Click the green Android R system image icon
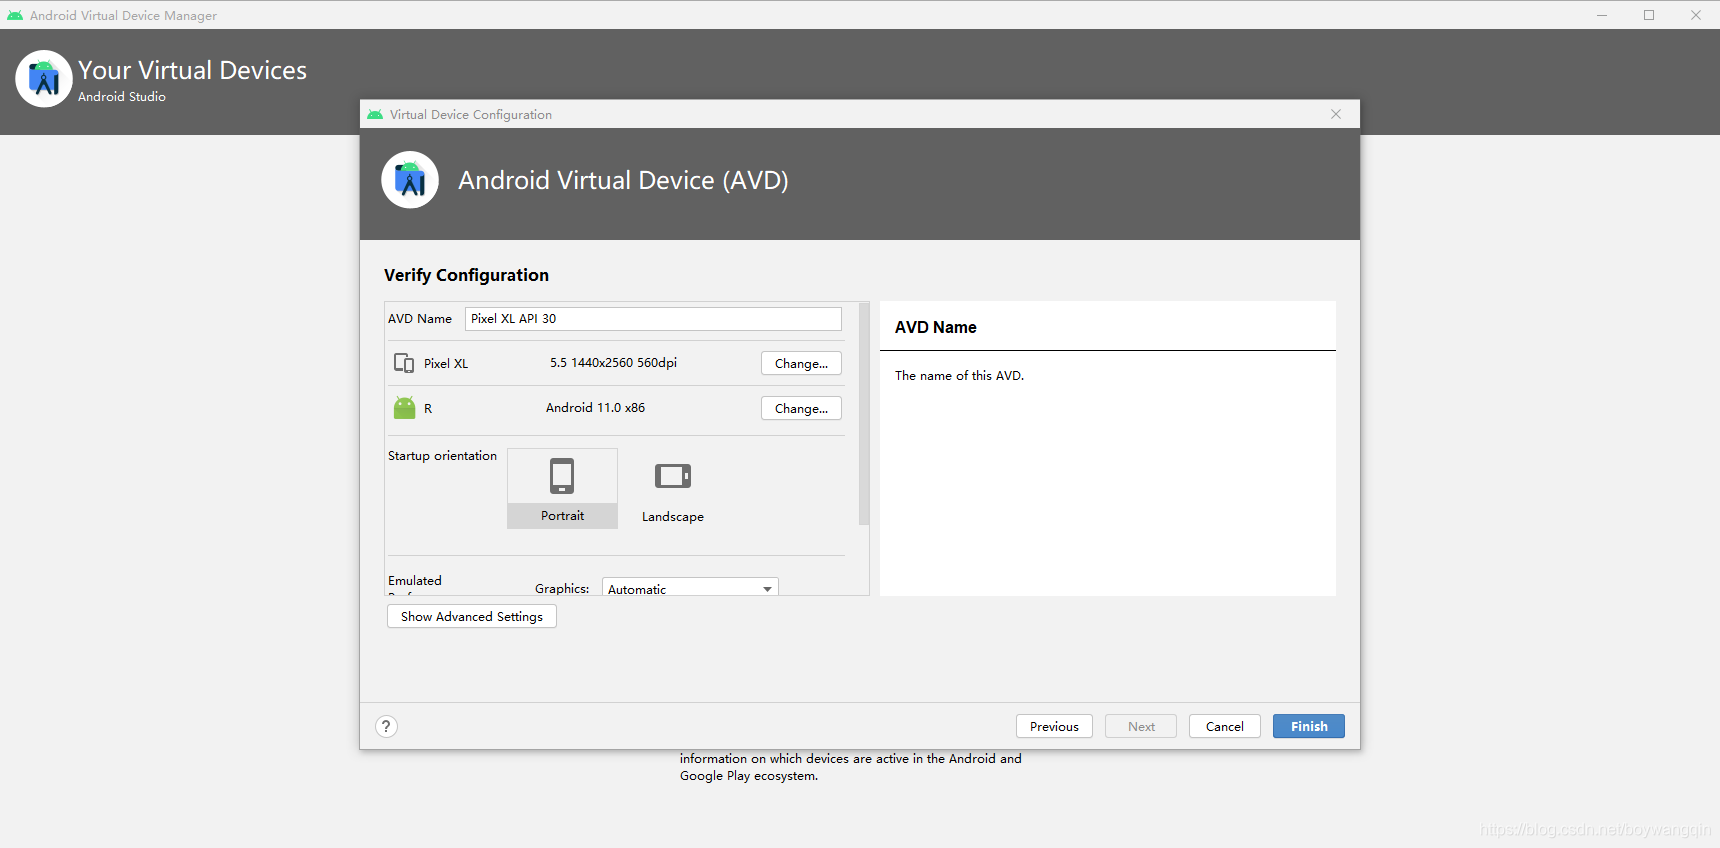This screenshot has height=848, width=1720. tap(404, 408)
